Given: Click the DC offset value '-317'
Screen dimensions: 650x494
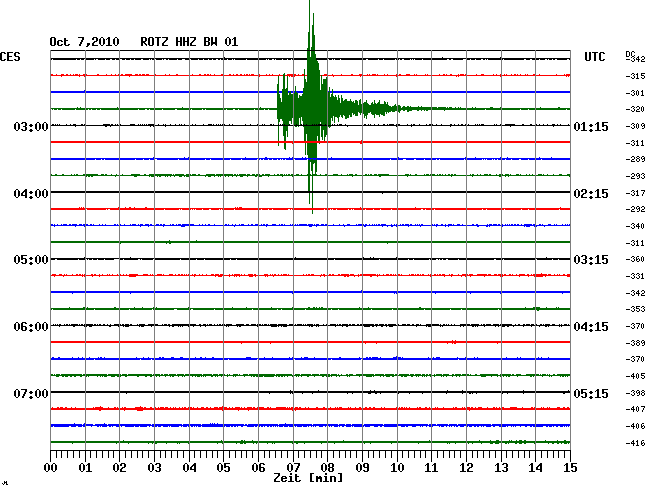Looking at the screenshot, I should pyautogui.click(x=635, y=193).
